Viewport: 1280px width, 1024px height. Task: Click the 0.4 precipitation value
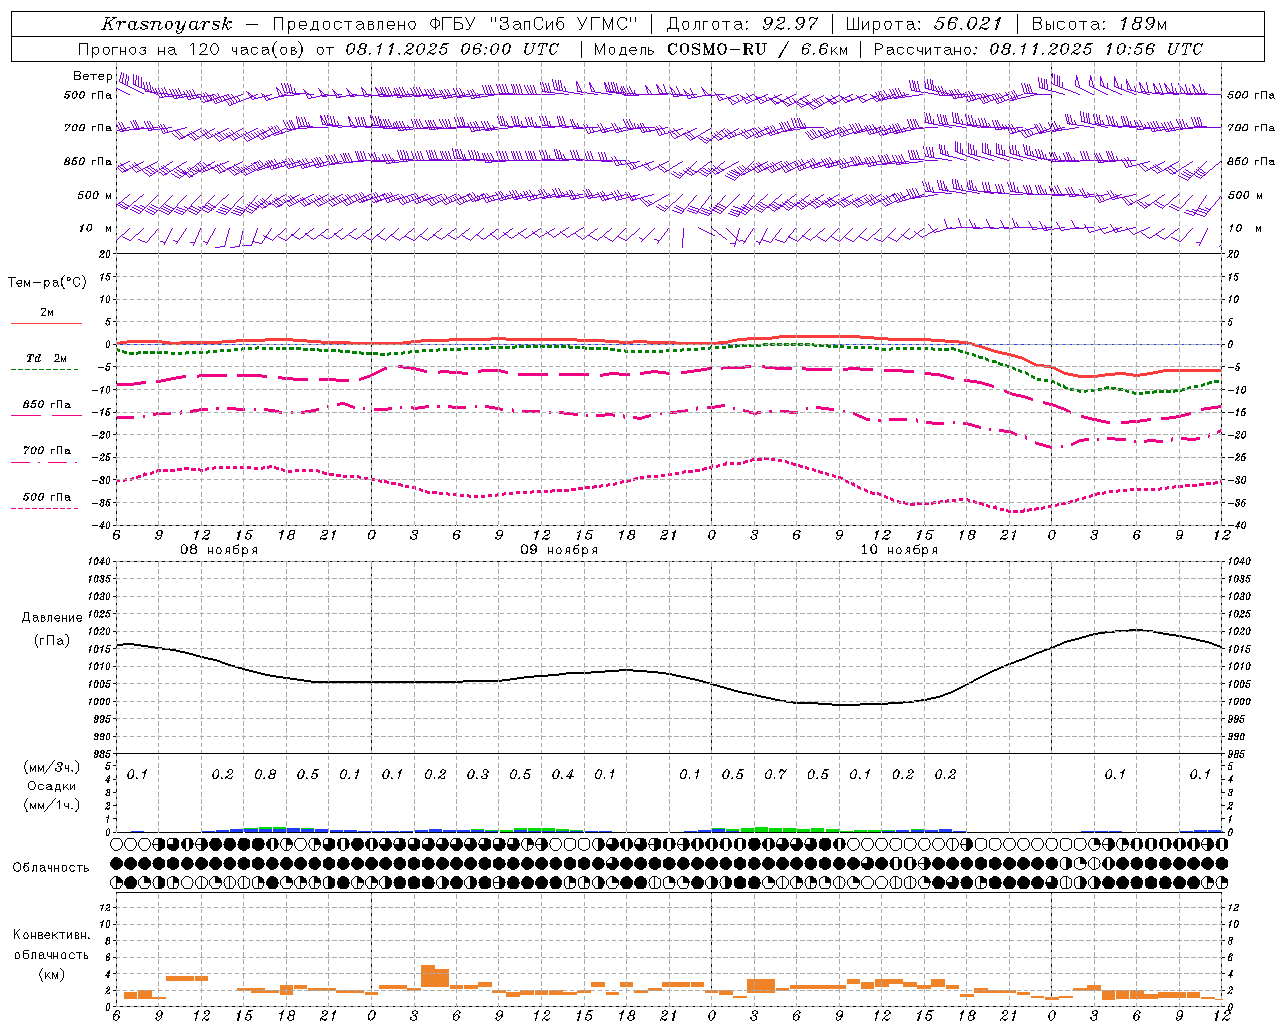tap(563, 774)
